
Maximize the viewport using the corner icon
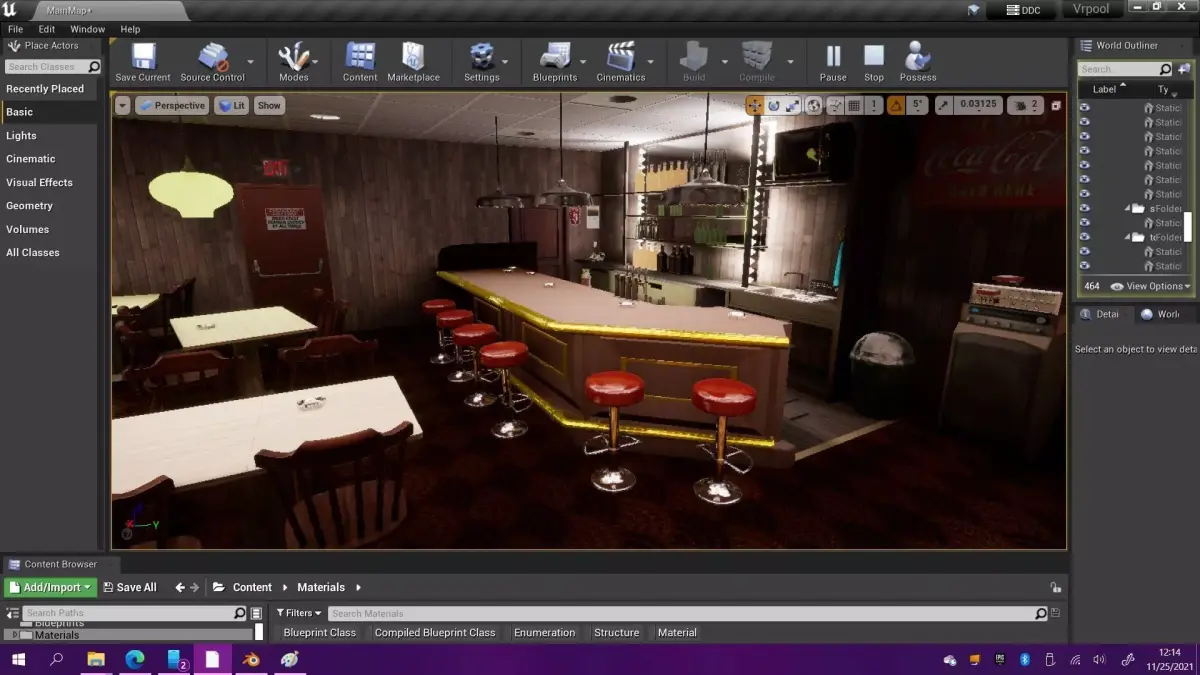1056,105
